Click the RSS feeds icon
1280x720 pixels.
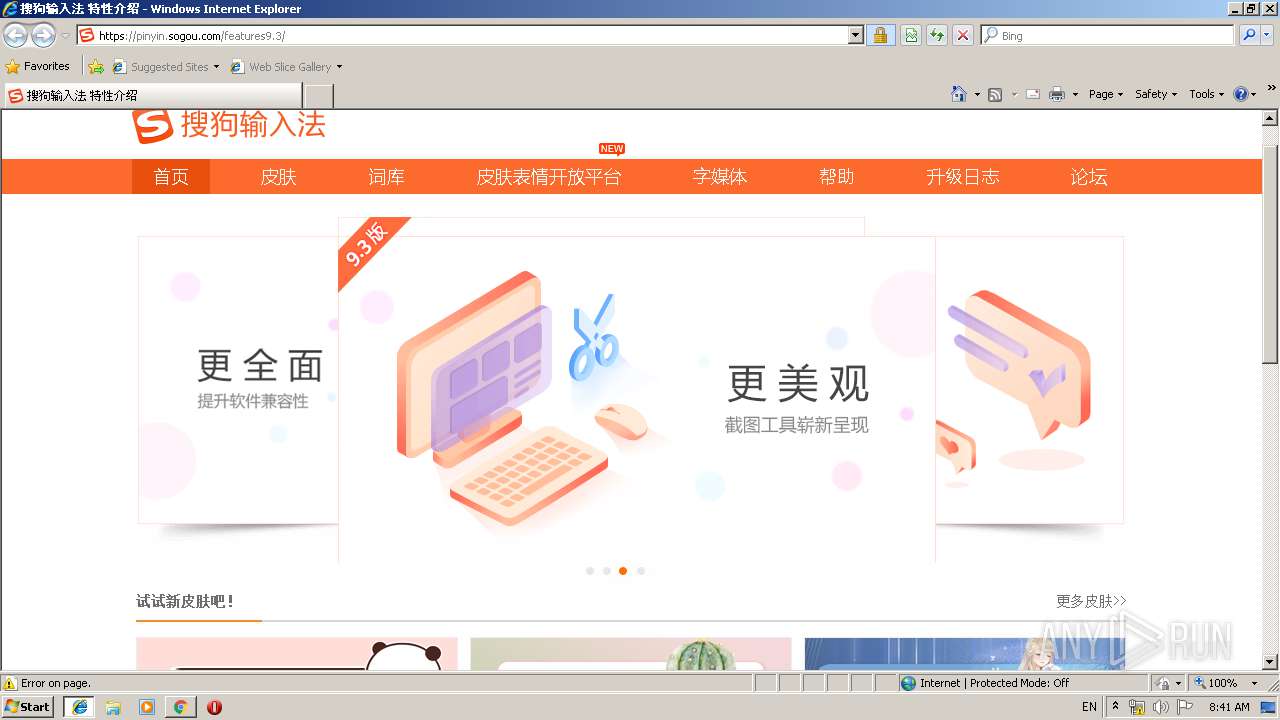[995, 94]
